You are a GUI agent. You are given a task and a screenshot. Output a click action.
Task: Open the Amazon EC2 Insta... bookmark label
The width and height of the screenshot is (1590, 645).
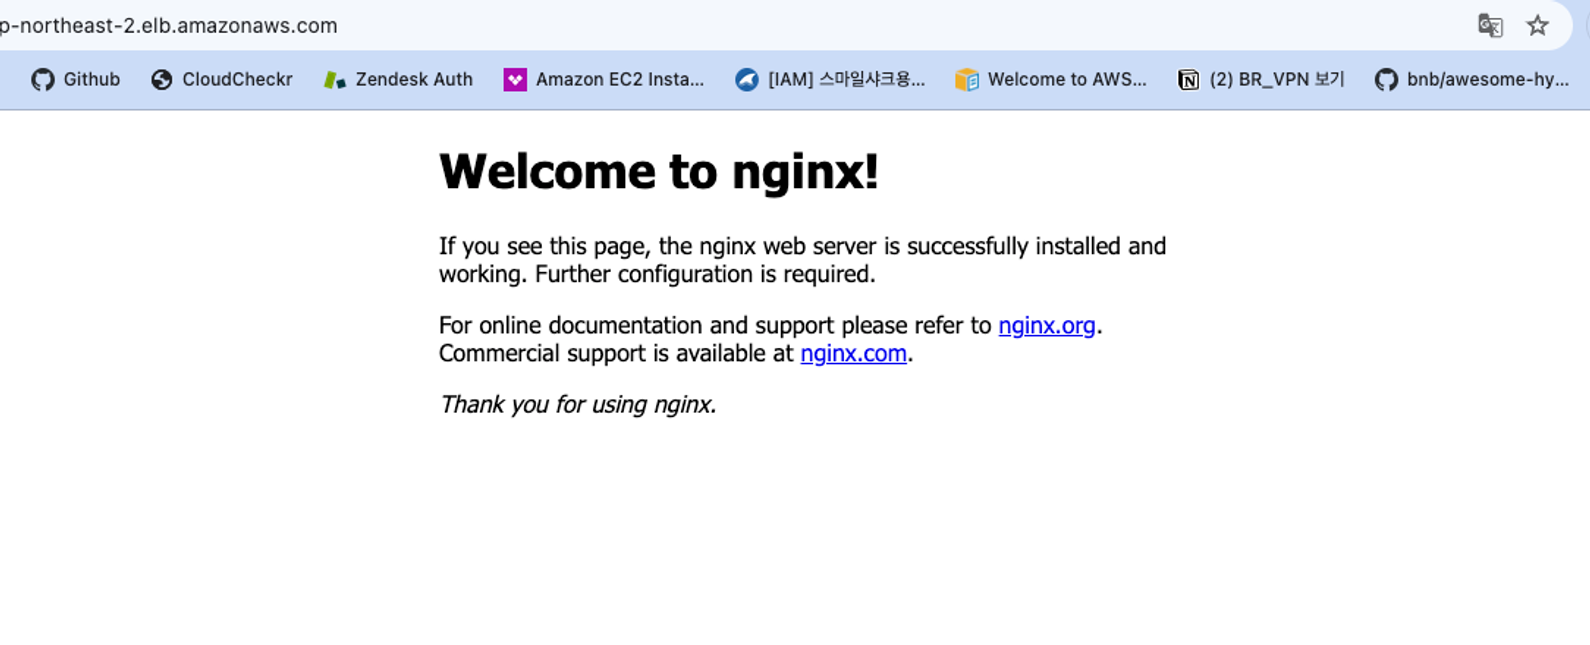point(620,80)
